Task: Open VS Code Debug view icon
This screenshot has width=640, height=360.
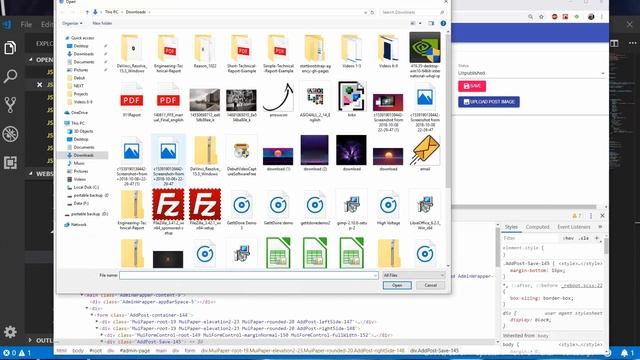Action: (x=10, y=134)
